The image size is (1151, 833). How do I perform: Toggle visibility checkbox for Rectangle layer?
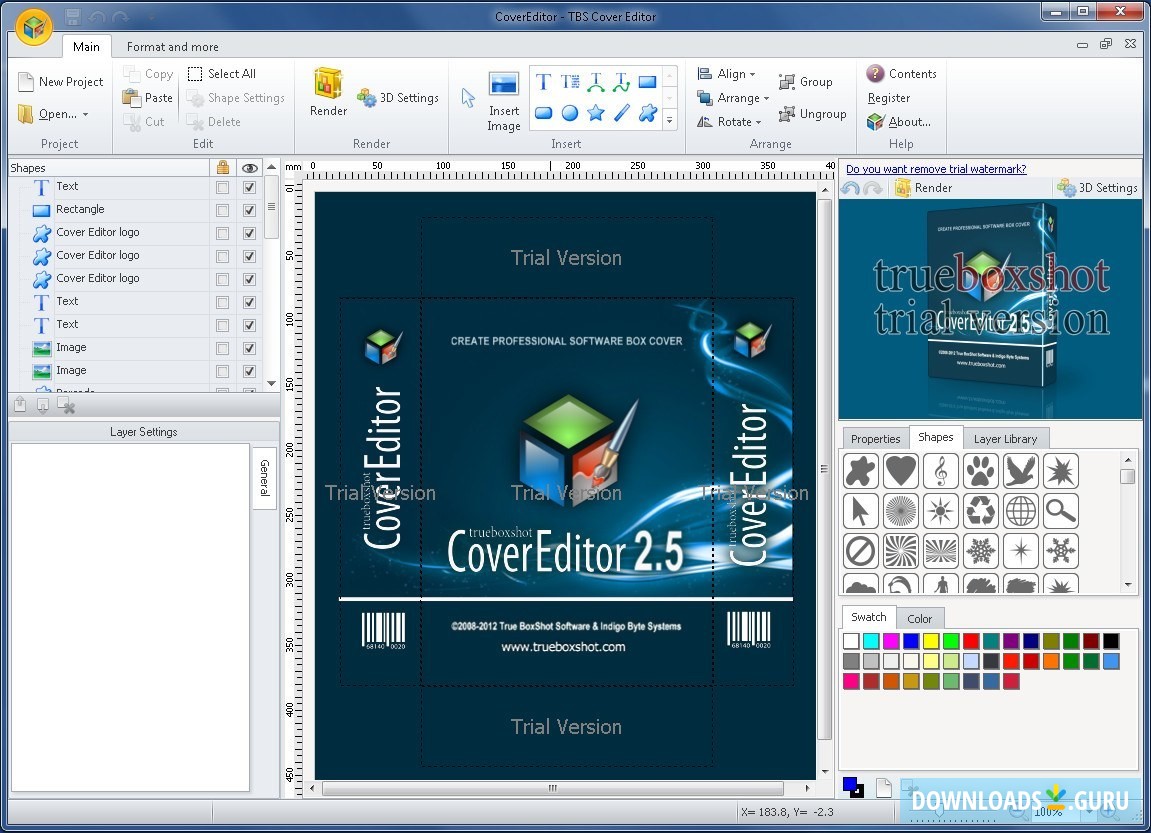(249, 210)
